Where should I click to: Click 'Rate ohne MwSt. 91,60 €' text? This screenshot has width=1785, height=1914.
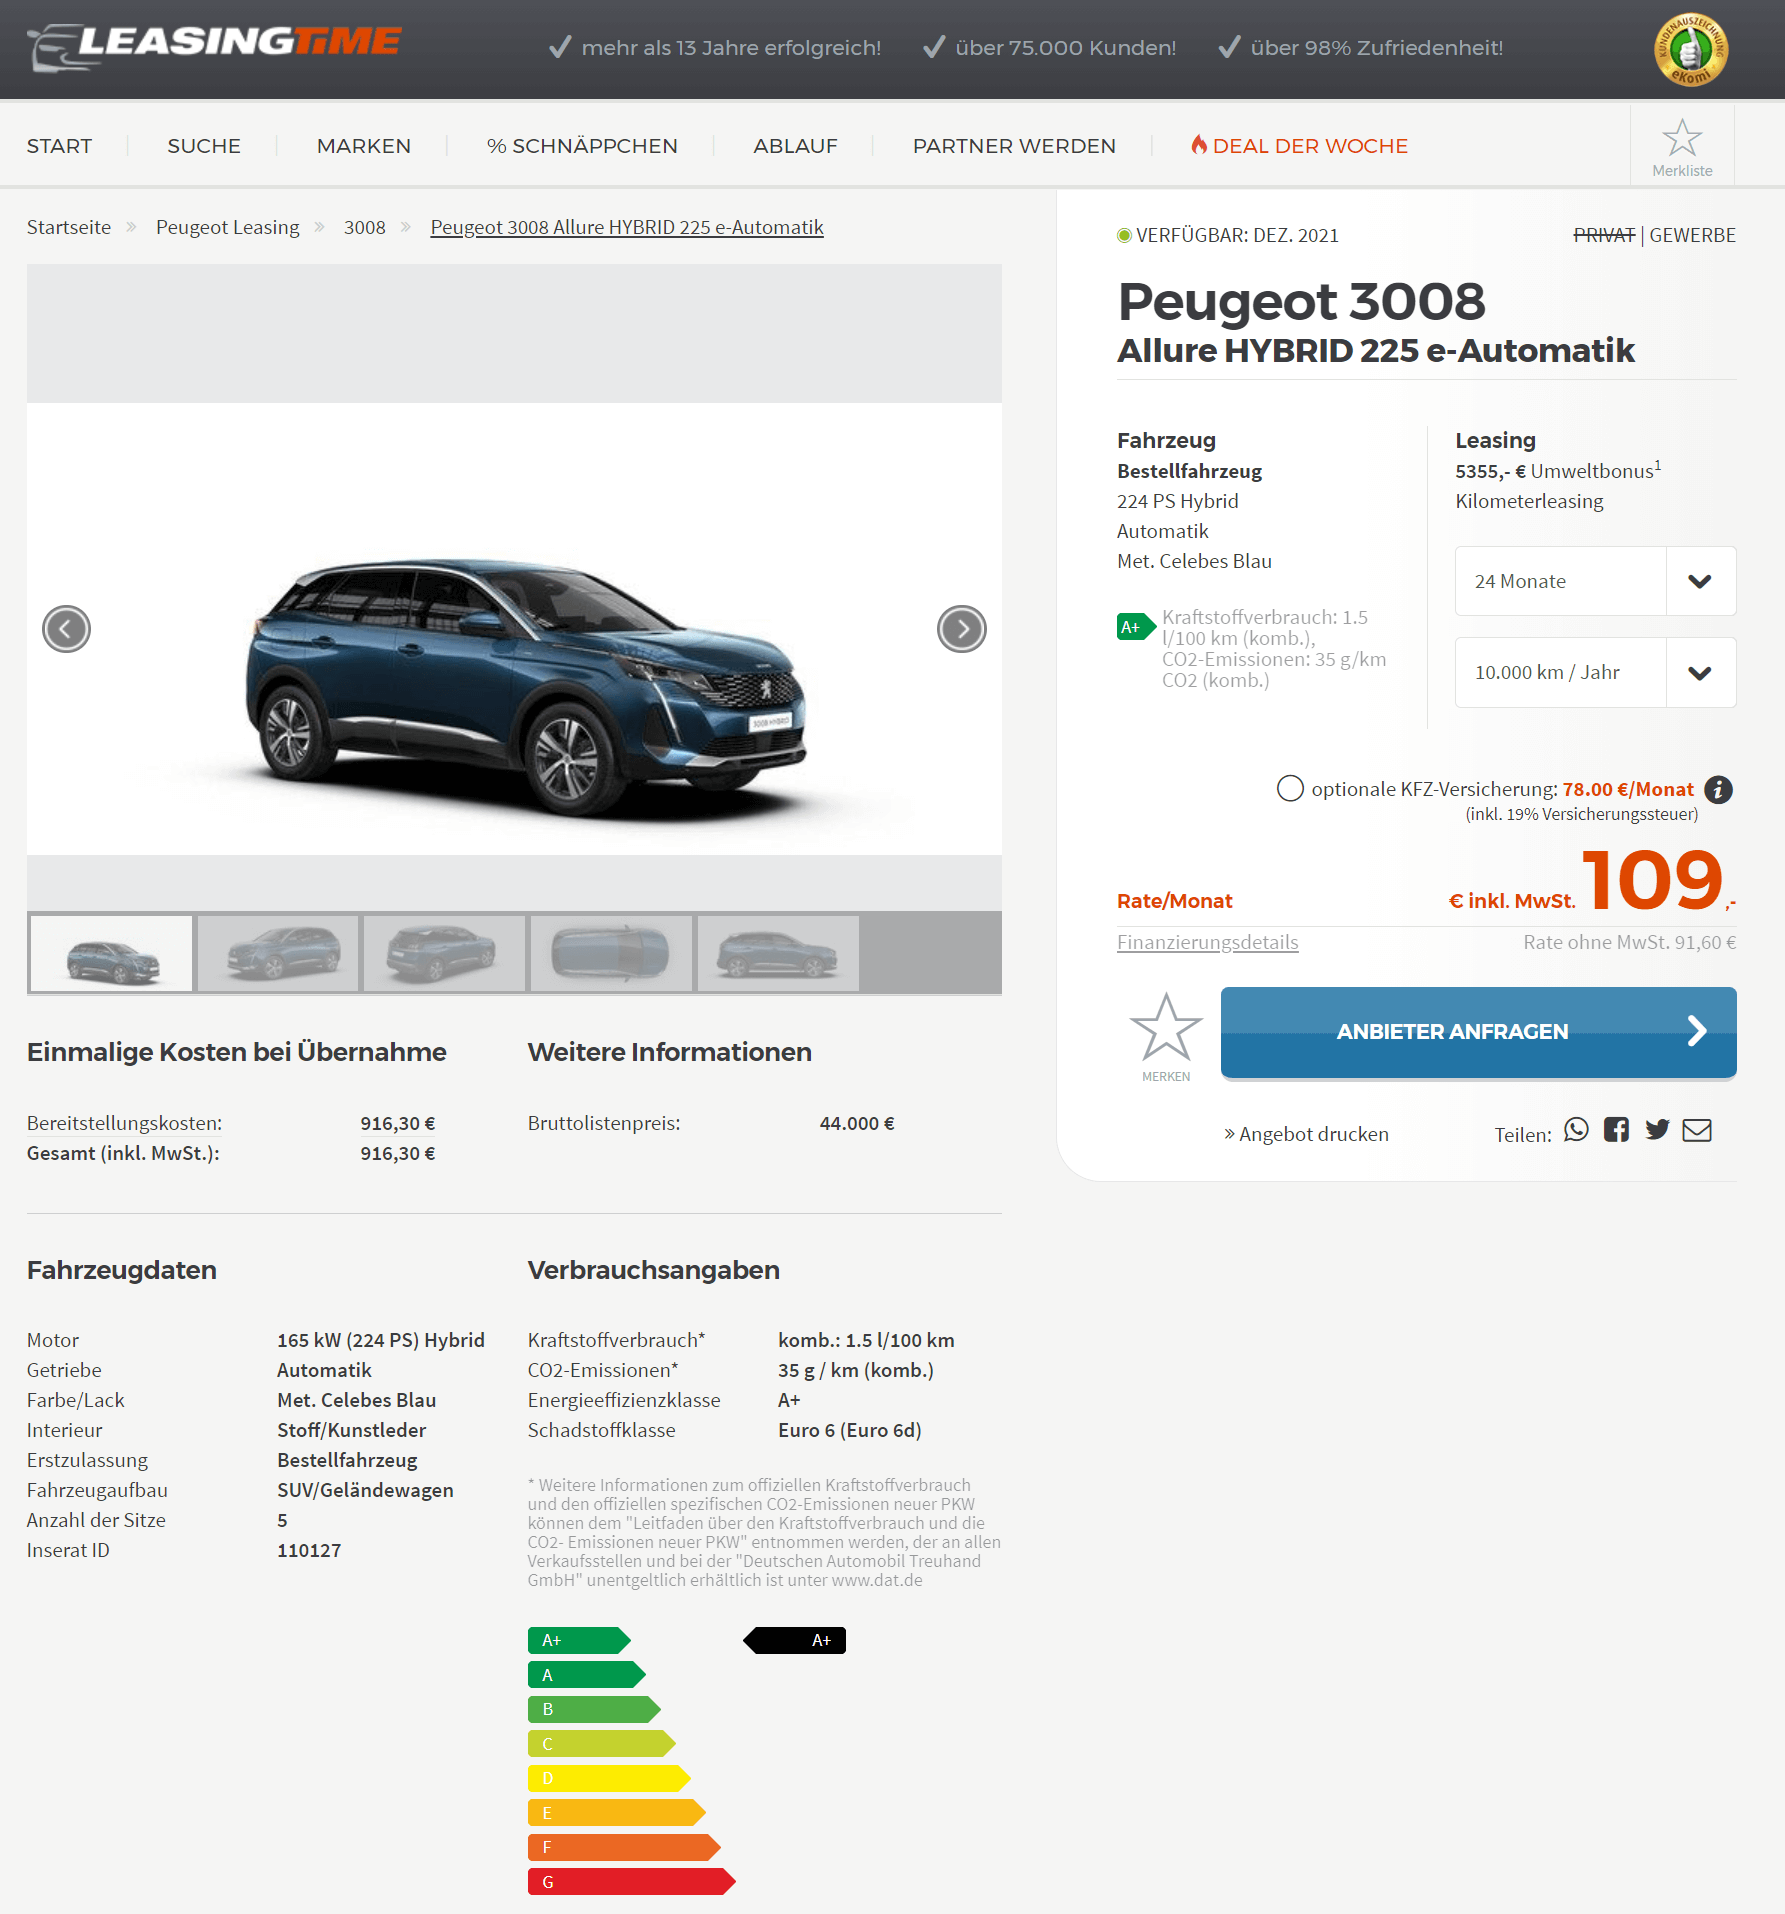click(x=1629, y=942)
